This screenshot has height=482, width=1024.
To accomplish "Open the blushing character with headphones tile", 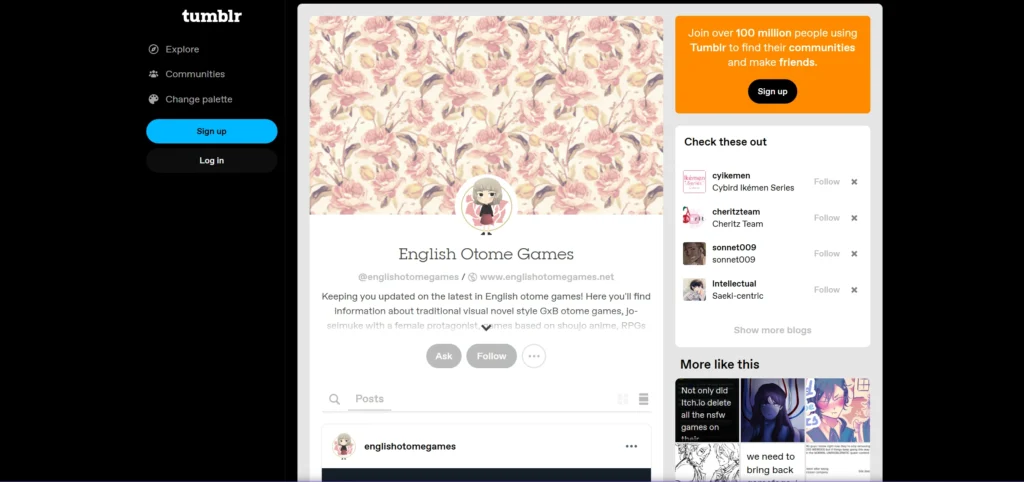I will click(x=838, y=410).
